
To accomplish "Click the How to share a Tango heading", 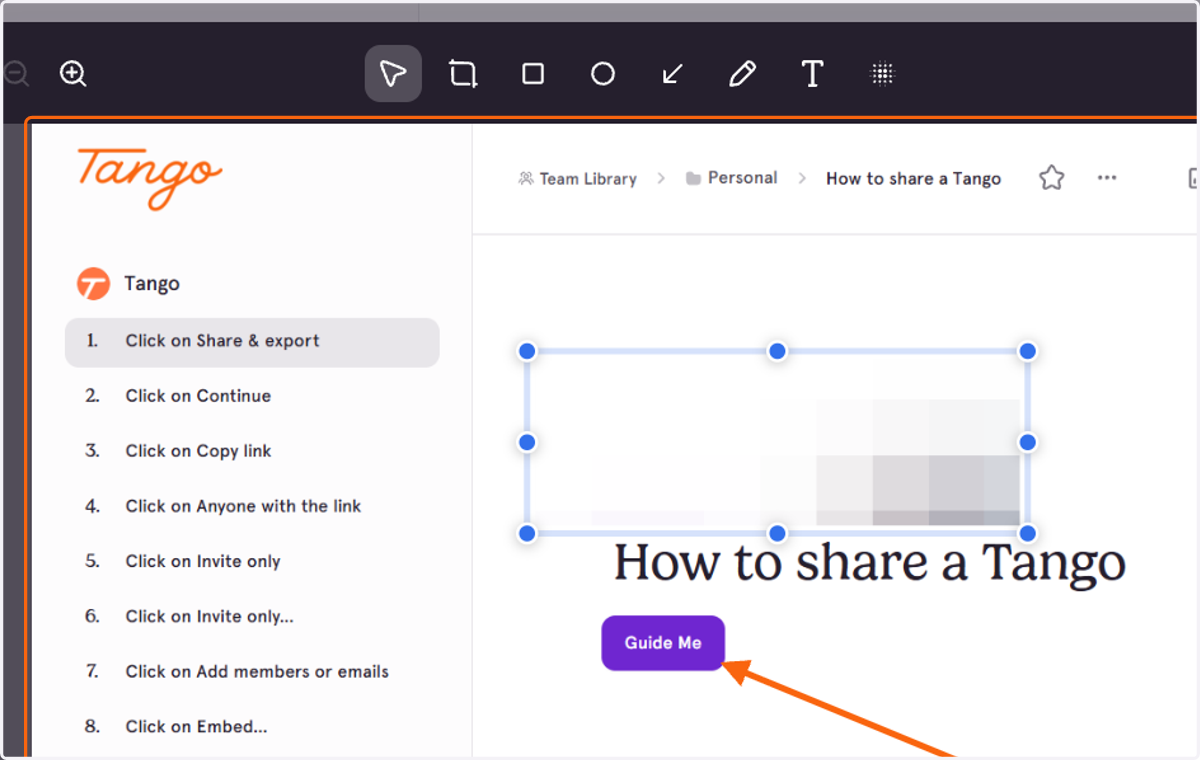I will 869,562.
